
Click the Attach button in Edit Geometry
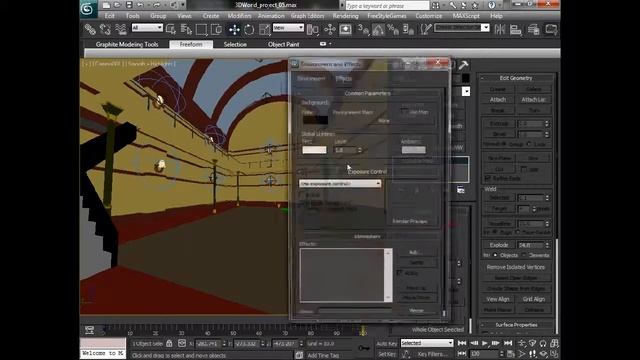pyautogui.click(x=498, y=100)
